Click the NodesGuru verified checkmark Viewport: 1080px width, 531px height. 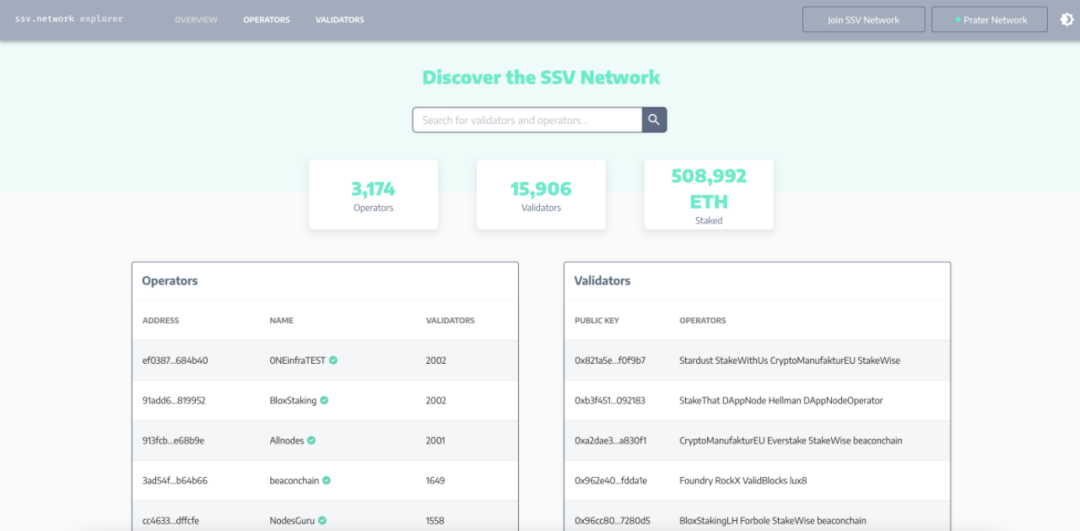[x=322, y=520]
